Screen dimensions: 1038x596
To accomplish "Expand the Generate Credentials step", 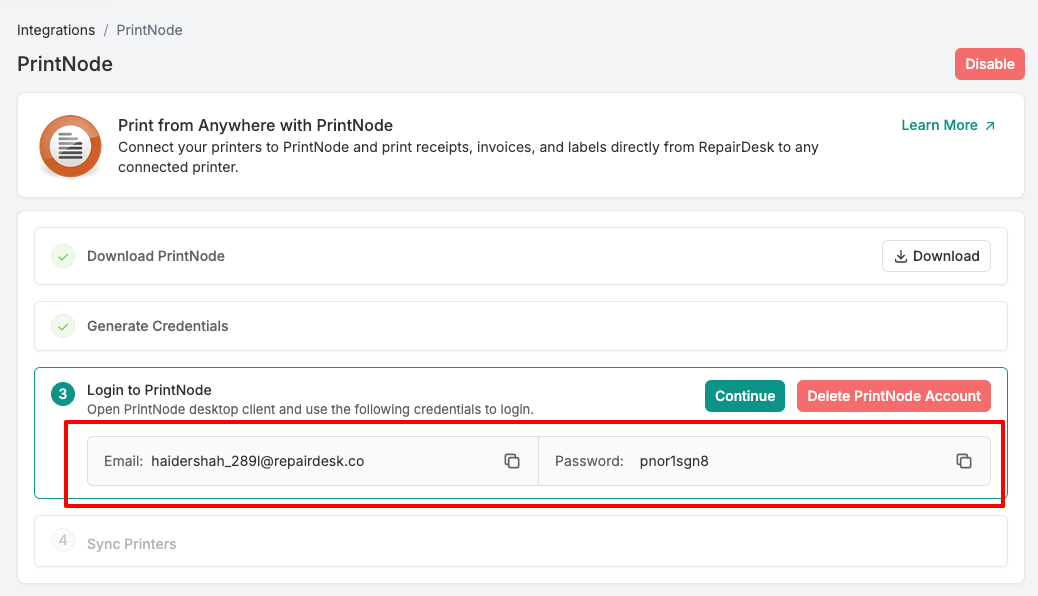I will 158,326.
